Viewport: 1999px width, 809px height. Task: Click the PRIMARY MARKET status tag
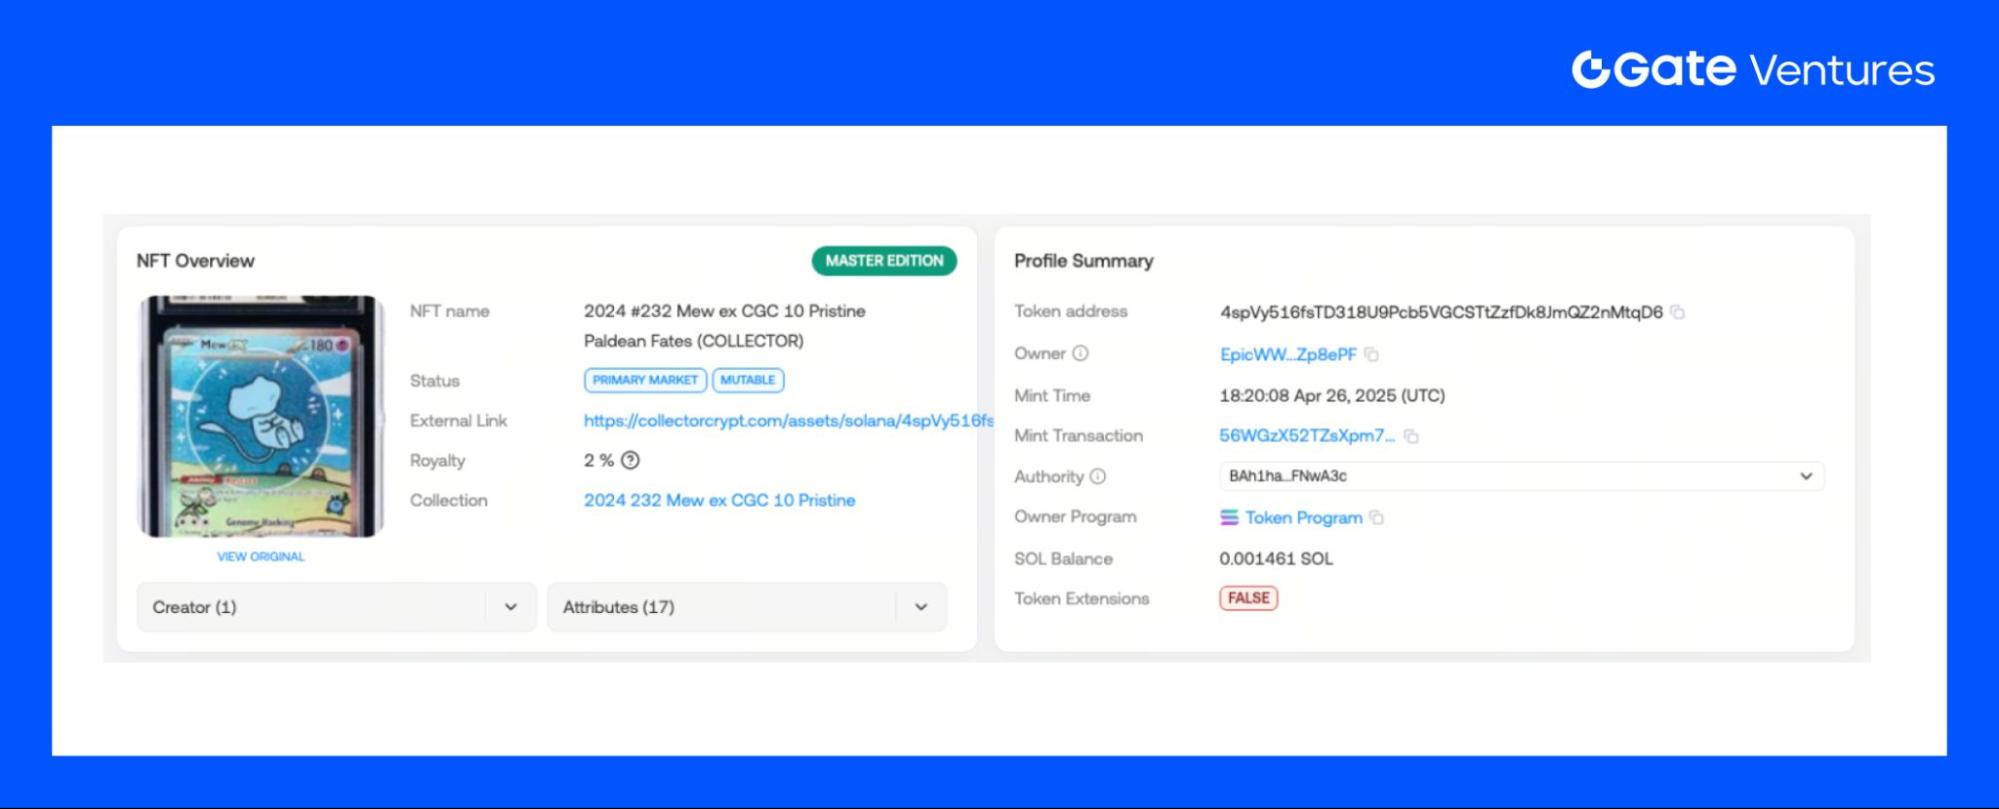(x=645, y=380)
